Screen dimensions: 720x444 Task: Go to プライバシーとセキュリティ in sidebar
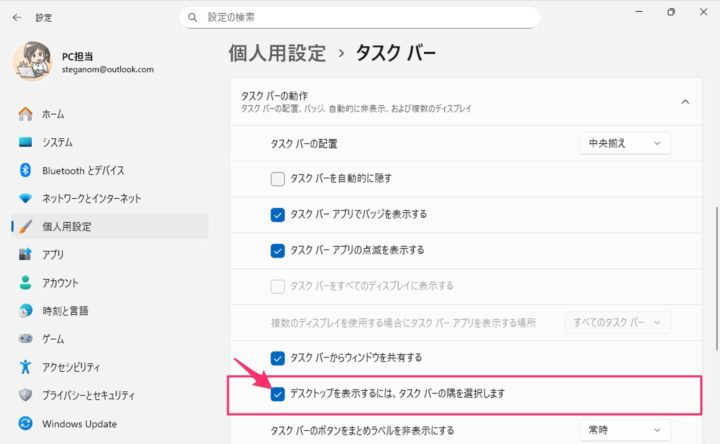88,395
